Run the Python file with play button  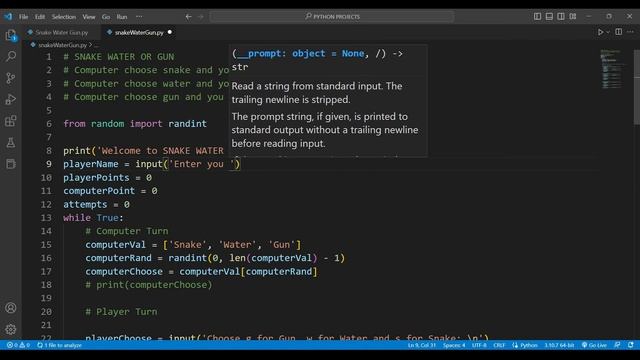(x=600, y=32)
